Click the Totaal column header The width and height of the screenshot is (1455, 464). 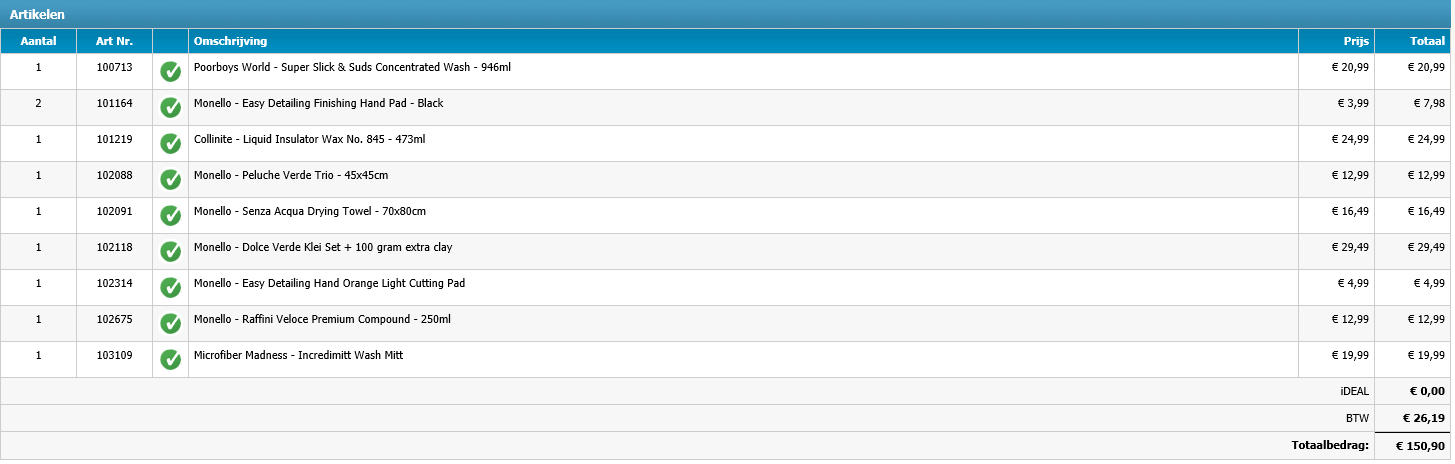pos(1427,41)
